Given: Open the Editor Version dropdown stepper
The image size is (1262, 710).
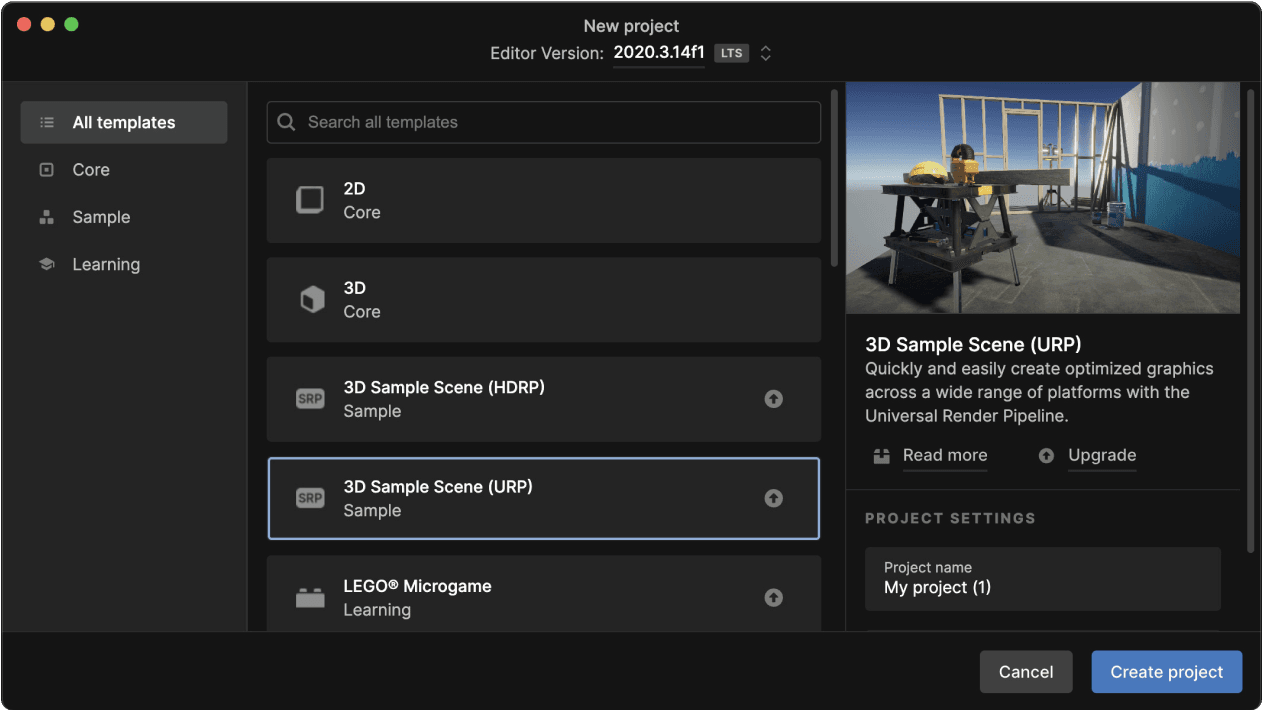Looking at the screenshot, I should 766,53.
